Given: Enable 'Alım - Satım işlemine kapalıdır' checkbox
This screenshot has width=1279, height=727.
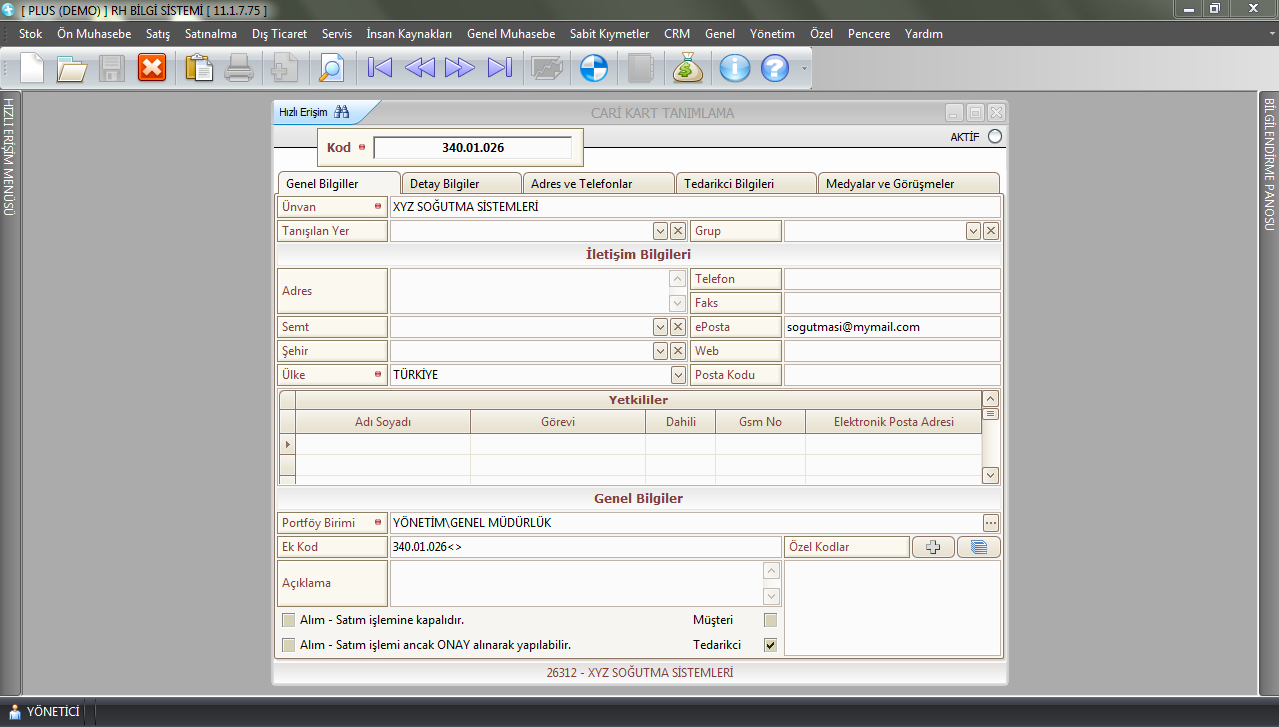Looking at the screenshot, I should (x=289, y=620).
